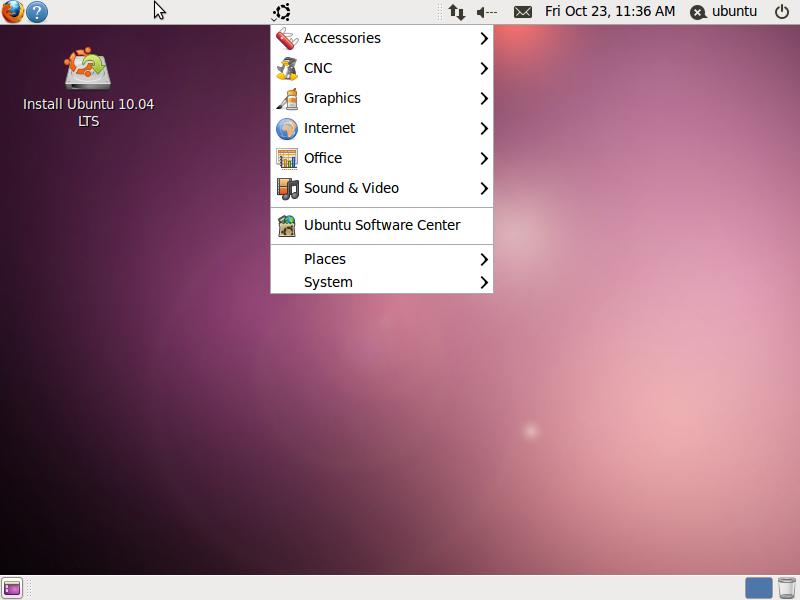Expand the Internet submenu arrow
This screenshot has width=800, height=600.
[484, 129]
